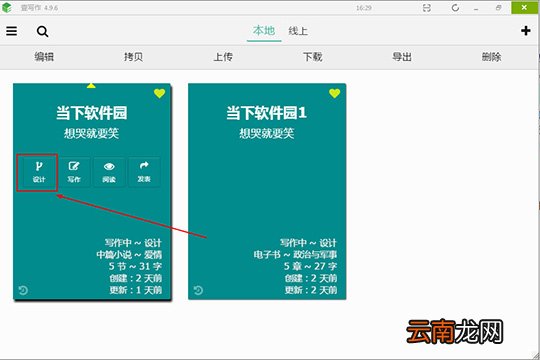Click '中篇小说 ~ 爱情' text
Screen dimensions: 540x360
pyautogui.click(x=129, y=255)
